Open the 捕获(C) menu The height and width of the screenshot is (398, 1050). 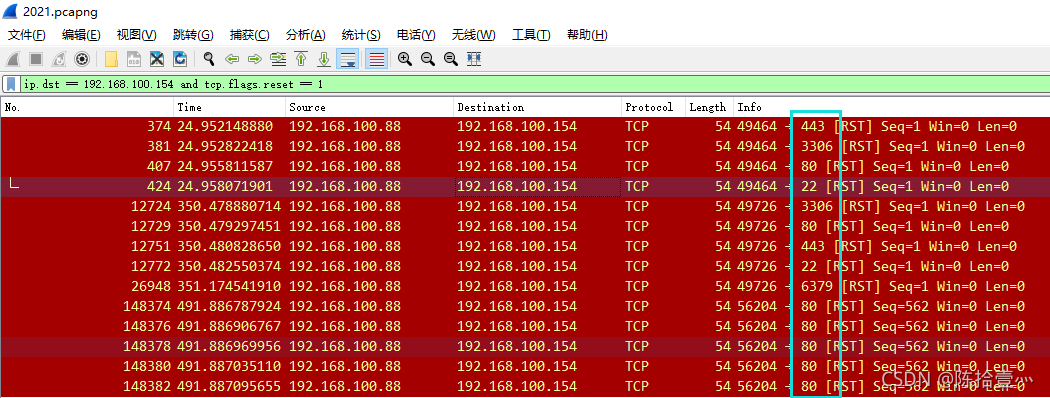[x=250, y=35]
